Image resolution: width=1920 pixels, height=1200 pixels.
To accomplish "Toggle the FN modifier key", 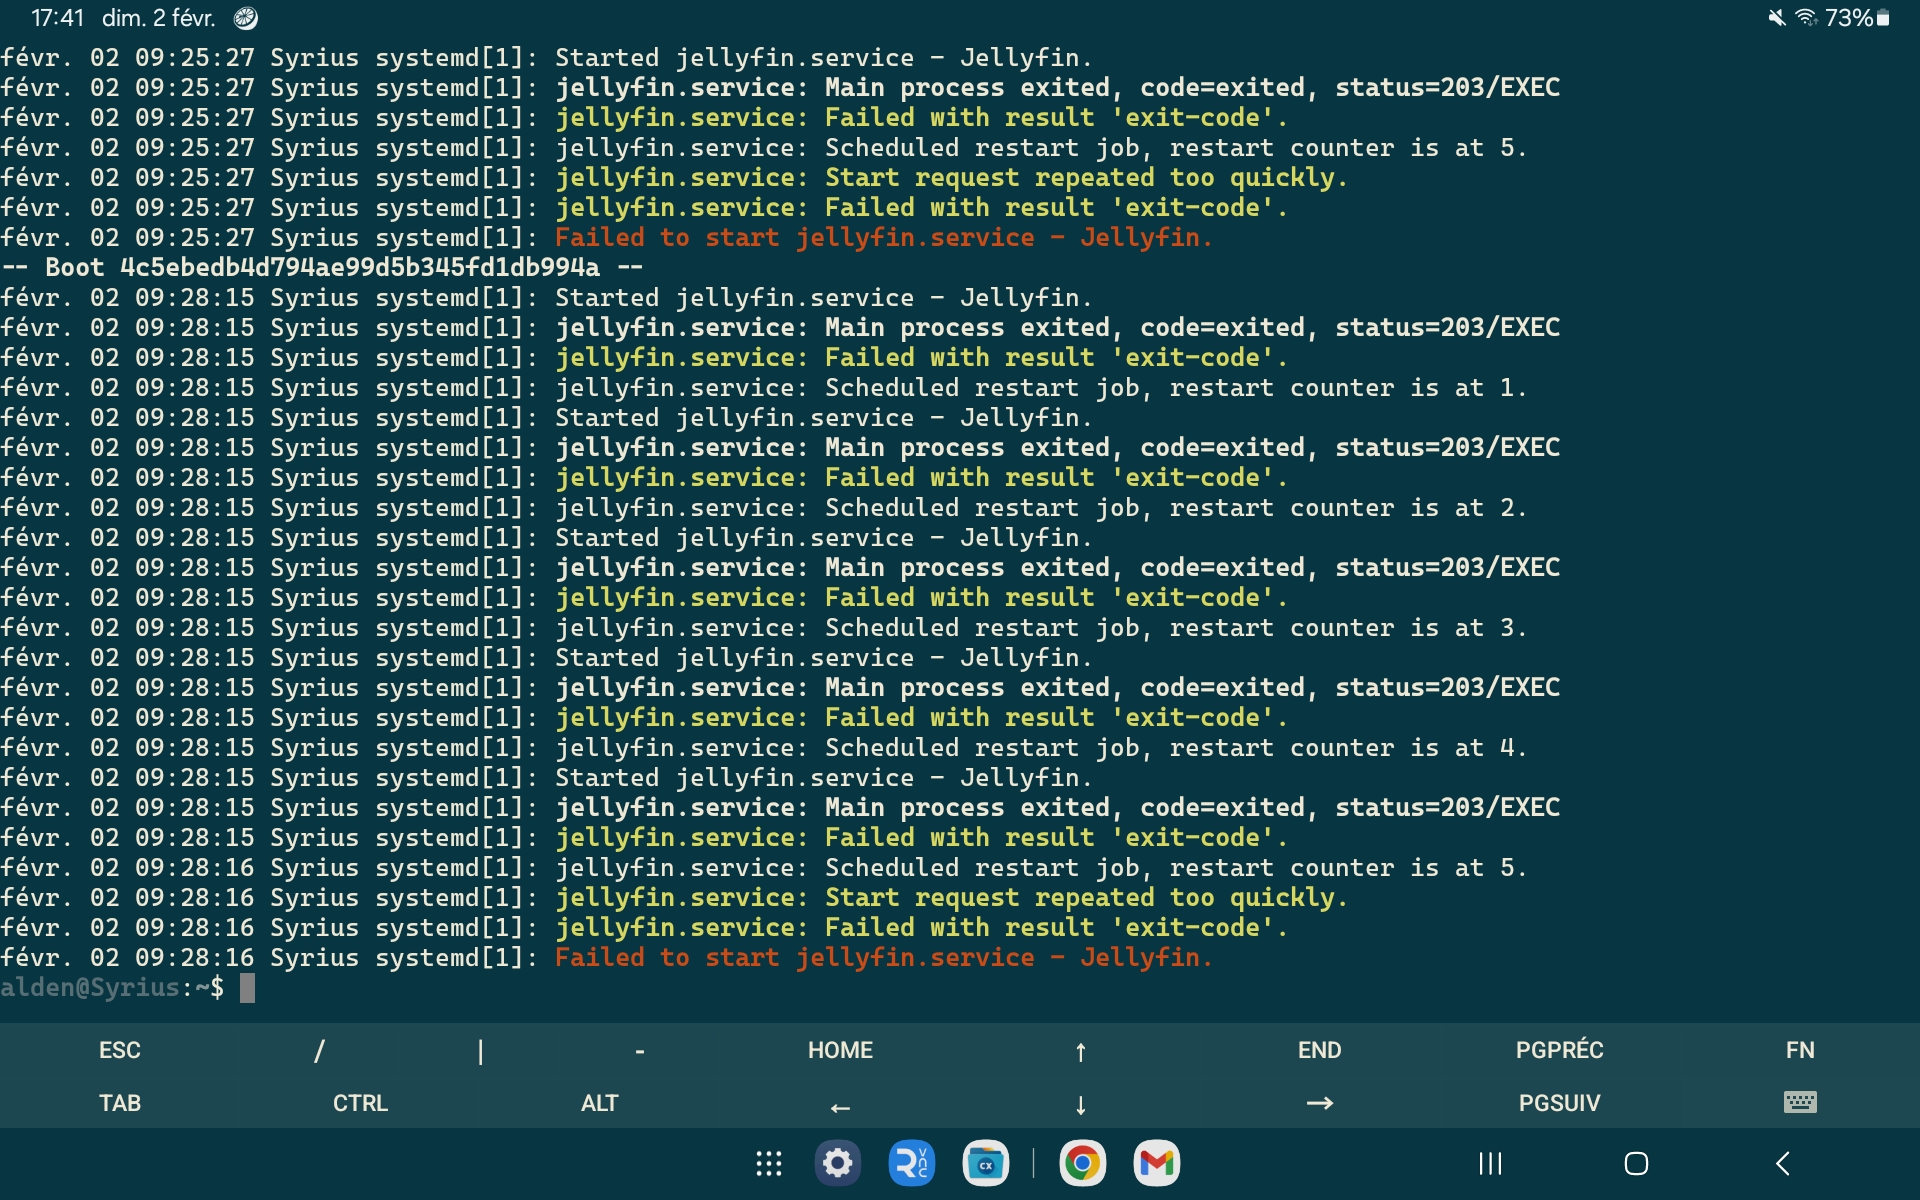I will pyautogui.click(x=1799, y=1050).
